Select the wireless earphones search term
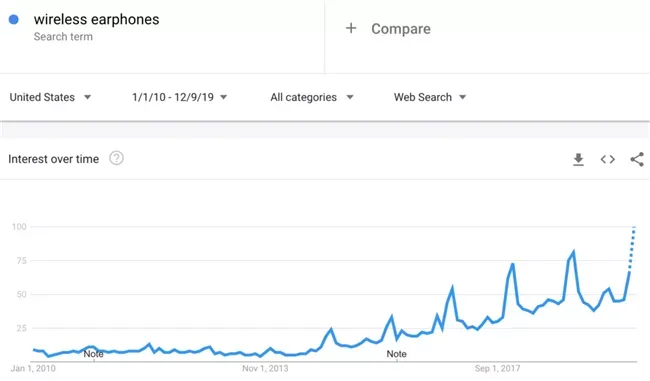 click(96, 19)
